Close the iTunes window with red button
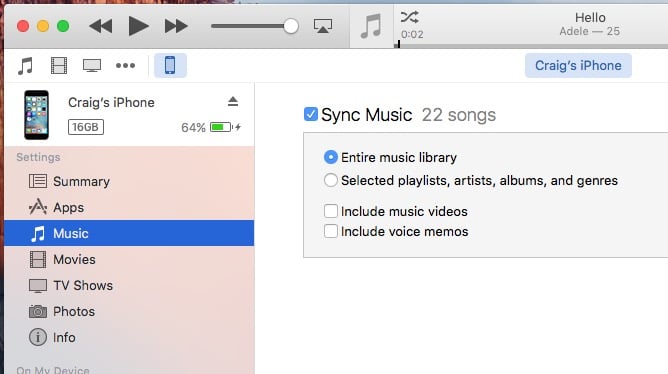The image size is (668, 374). [x=23, y=26]
